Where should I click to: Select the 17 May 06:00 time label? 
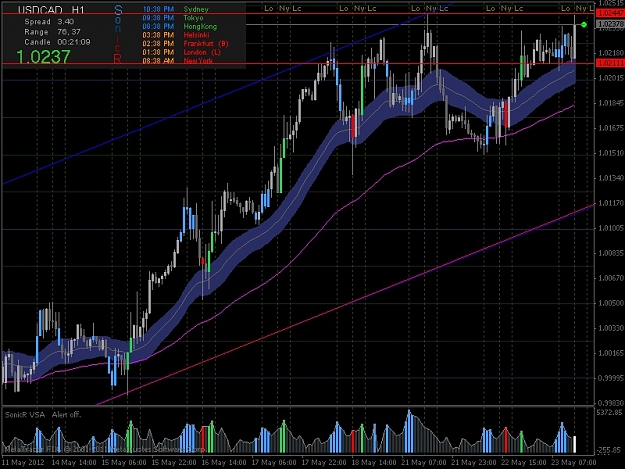pyautogui.click(x=274, y=463)
